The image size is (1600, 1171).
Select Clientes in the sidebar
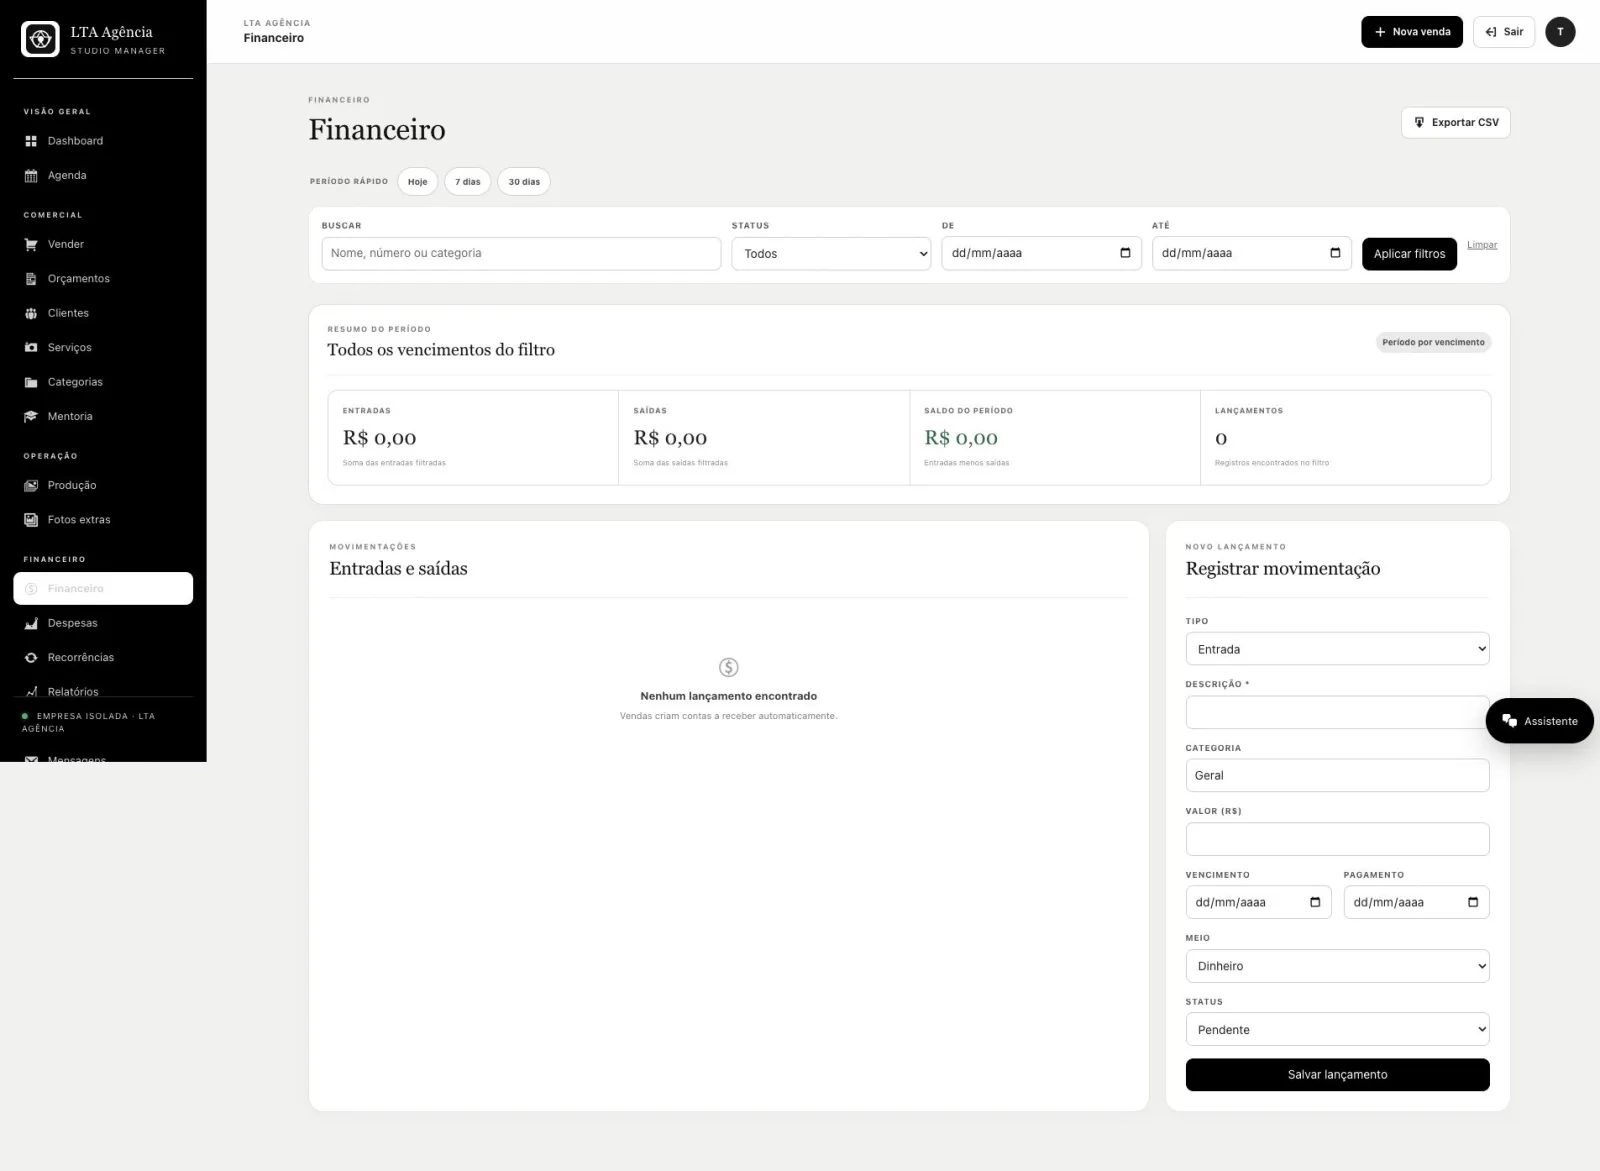(x=103, y=313)
